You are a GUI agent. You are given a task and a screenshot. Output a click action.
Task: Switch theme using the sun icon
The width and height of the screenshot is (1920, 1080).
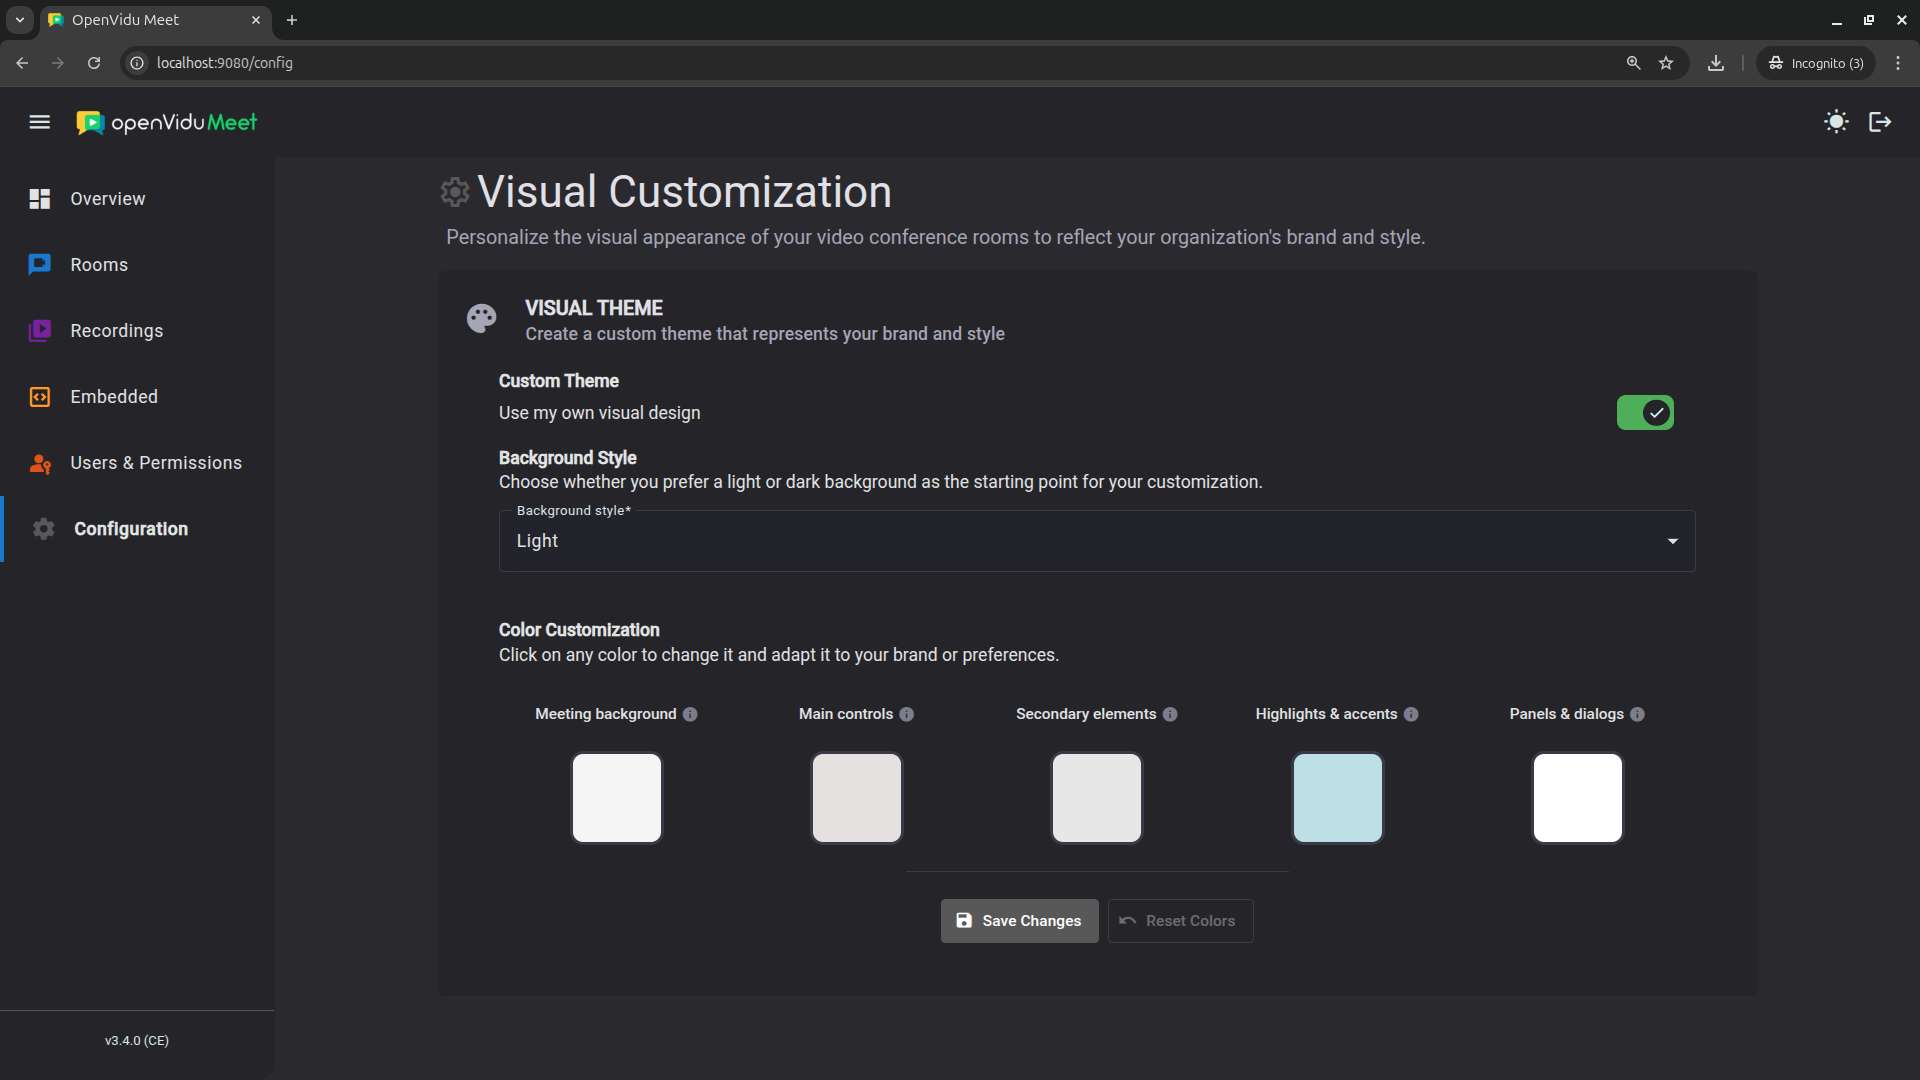click(1836, 122)
